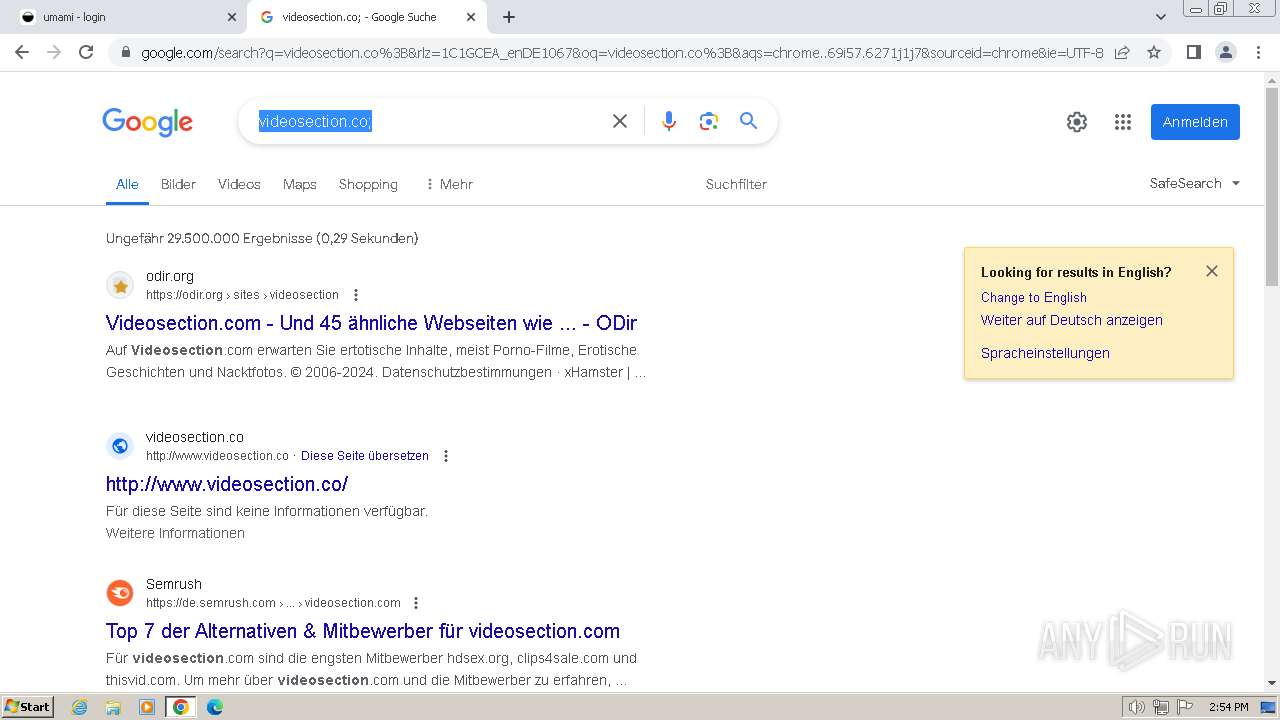Viewport: 1280px width, 720px height.
Task: Click the Semrush favicon
Action: tap(120, 593)
